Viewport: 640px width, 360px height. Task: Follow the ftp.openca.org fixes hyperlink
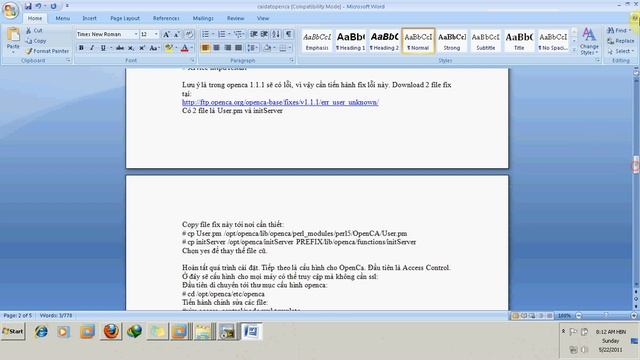(280, 102)
